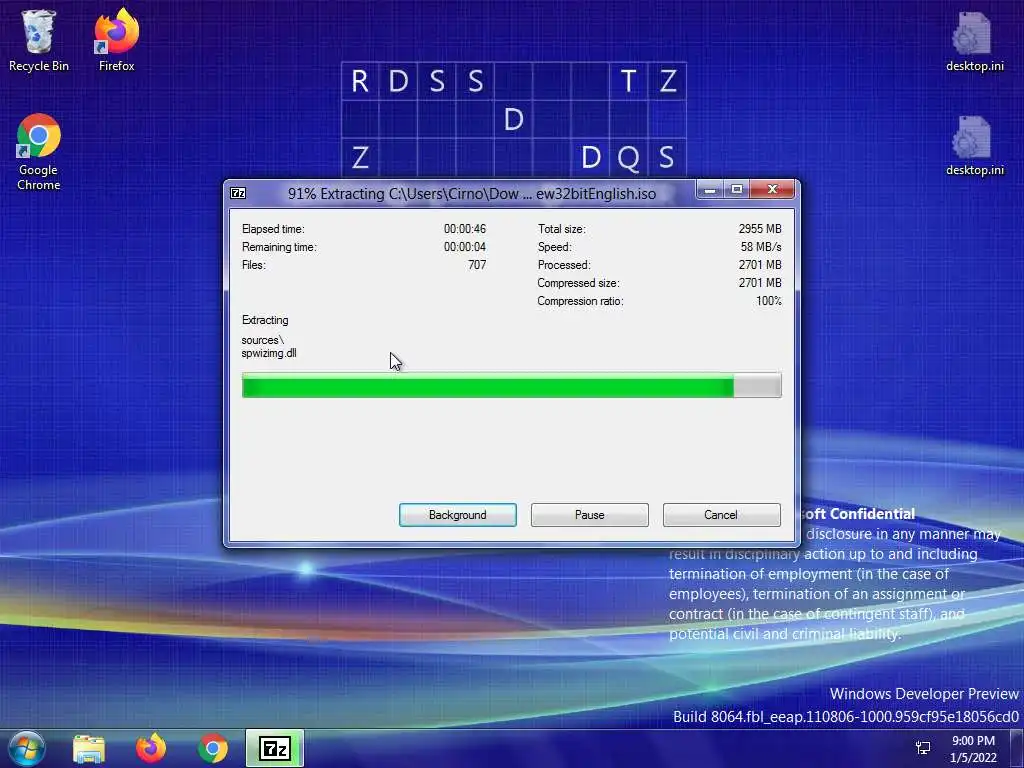The height and width of the screenshot is (768, 1024).
Task: Pause the extraction
Action: [x=590, y=515]
